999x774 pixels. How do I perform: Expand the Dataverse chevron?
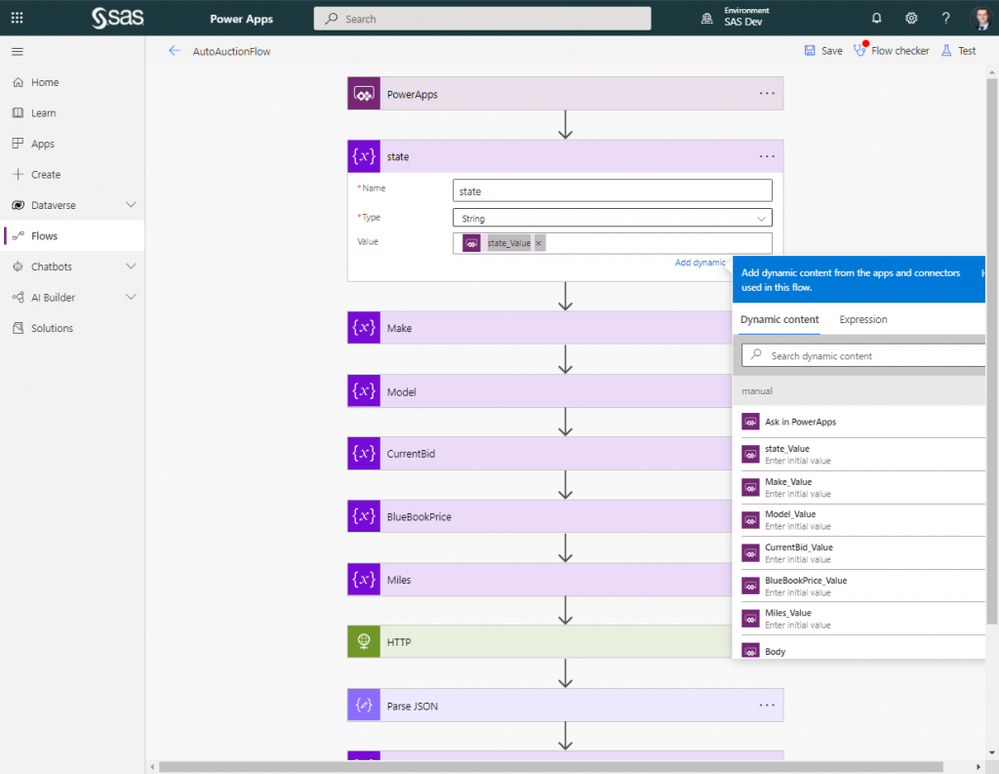coord(131,205)
